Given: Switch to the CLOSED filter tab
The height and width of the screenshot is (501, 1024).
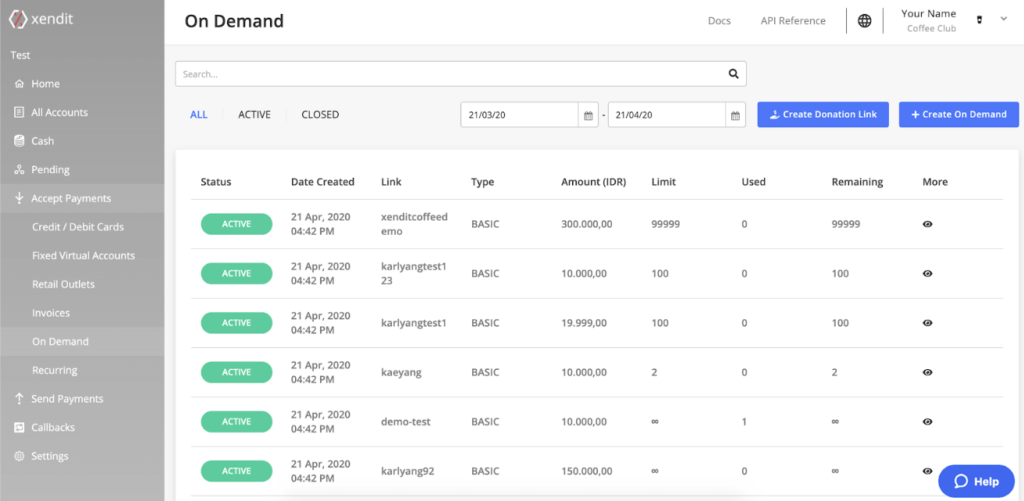Looking at the screenshot, I should (320, 114).
